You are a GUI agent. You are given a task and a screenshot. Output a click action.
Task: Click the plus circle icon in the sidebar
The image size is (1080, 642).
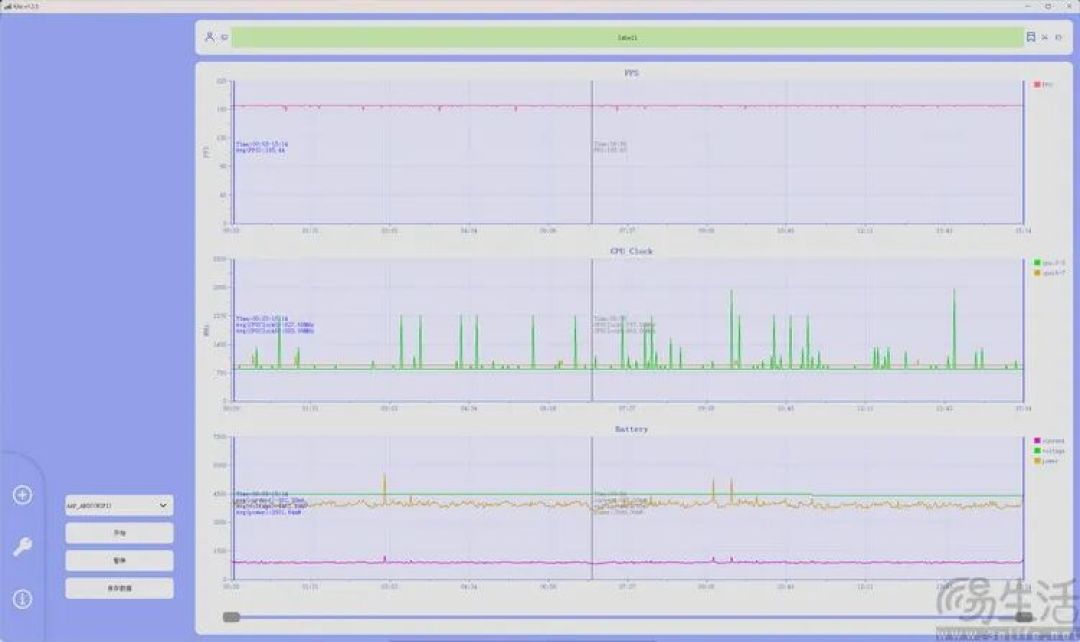pyautogui.click(x=22, y=495)
